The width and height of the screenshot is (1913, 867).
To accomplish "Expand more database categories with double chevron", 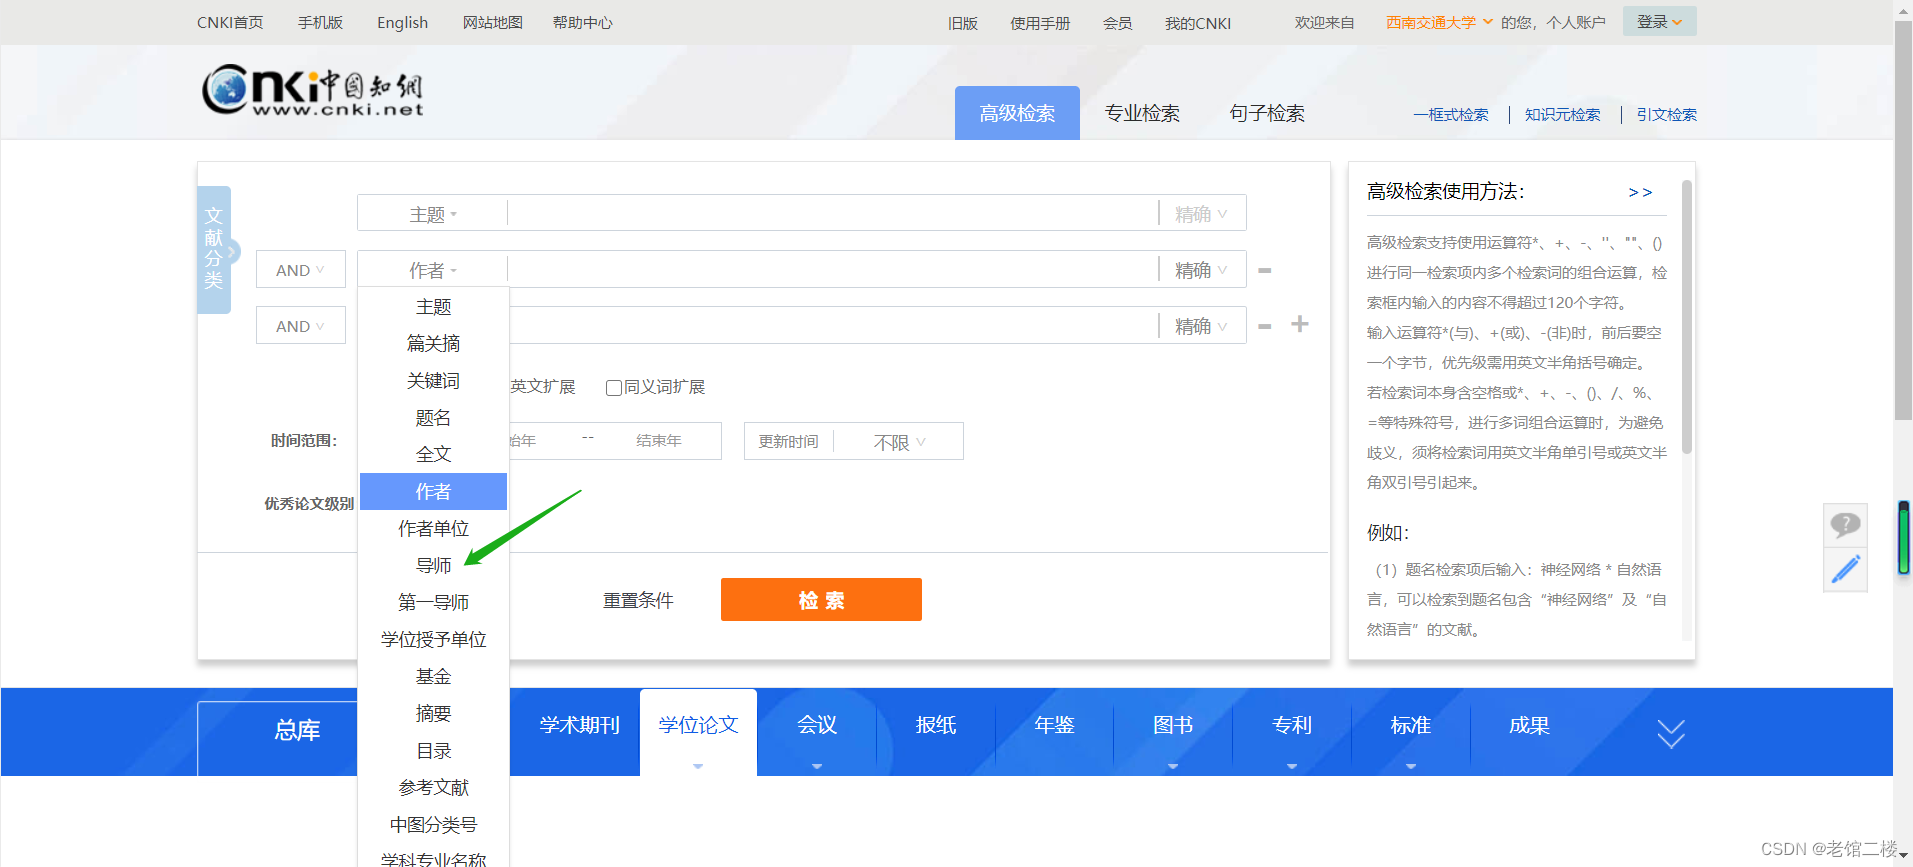I will coord(1671,734).
